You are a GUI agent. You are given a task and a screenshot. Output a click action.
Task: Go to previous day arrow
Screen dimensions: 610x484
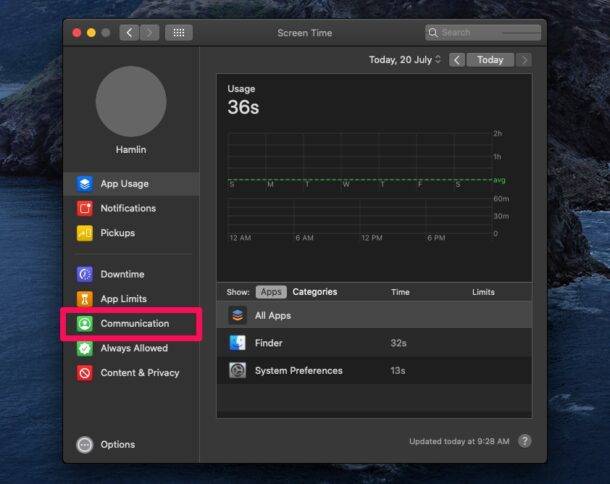(x=457, y=60)
